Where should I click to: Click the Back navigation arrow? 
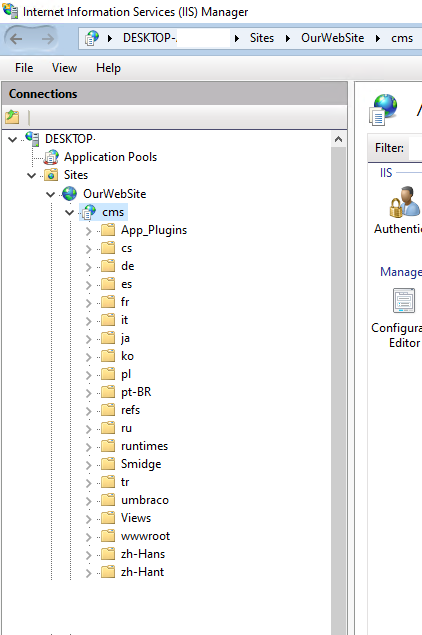tap(16, 39)
